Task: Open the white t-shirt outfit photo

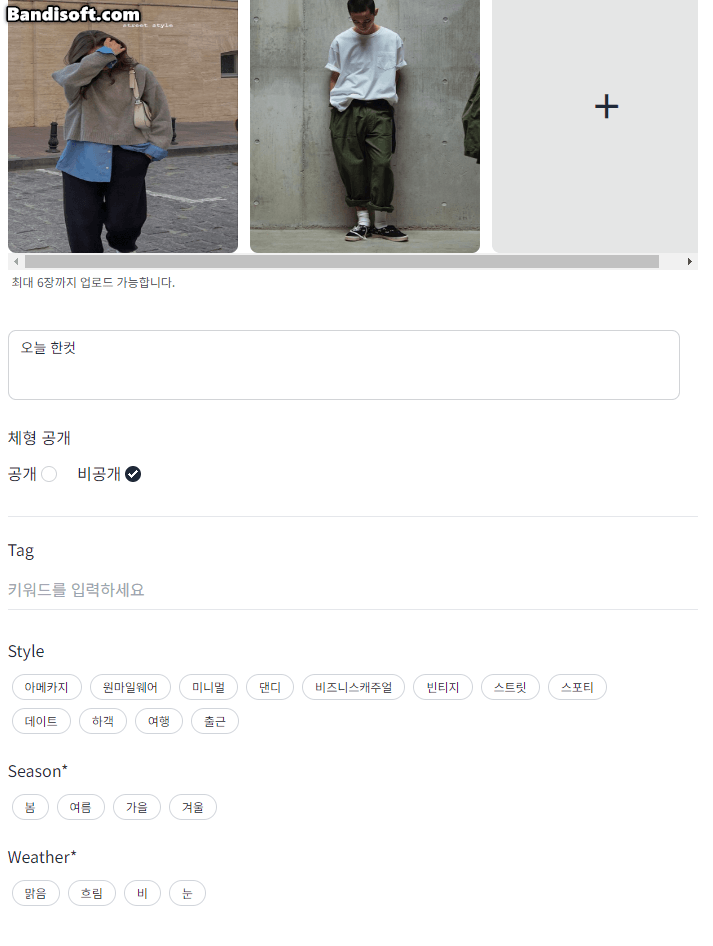Action: click(x=365, y=126)
